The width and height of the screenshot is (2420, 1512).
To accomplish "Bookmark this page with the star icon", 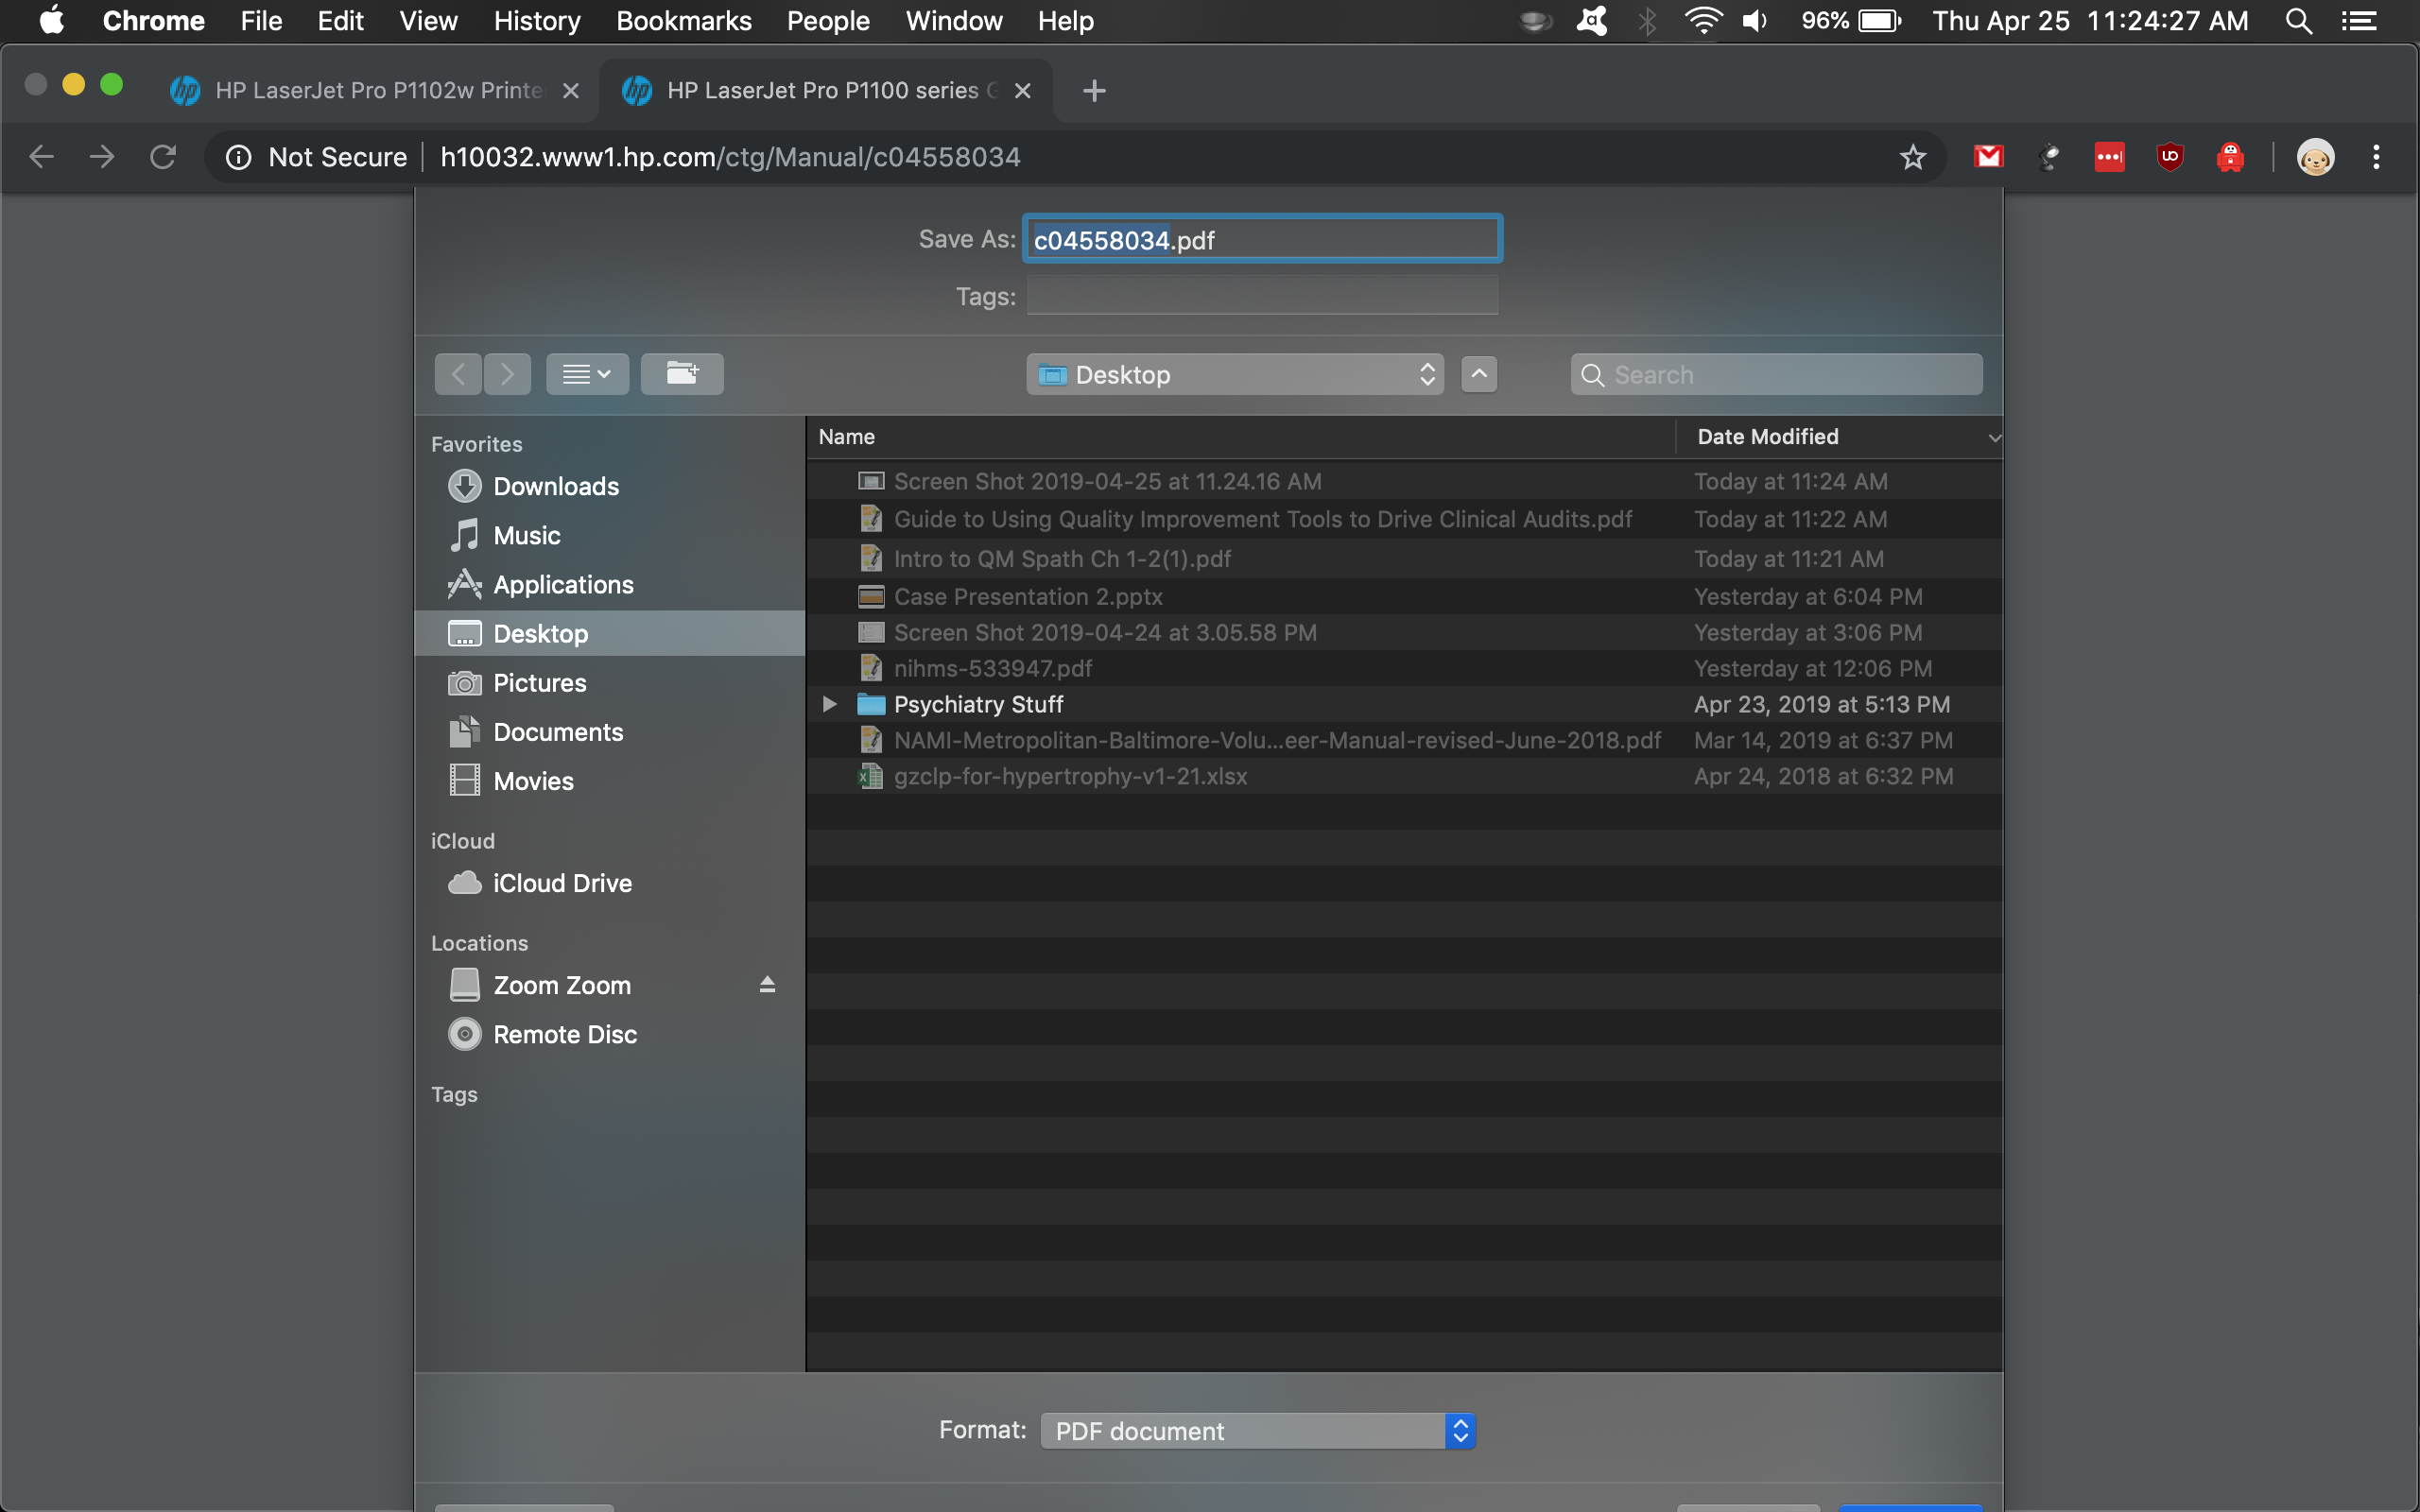I will (x=1912, y=157).
